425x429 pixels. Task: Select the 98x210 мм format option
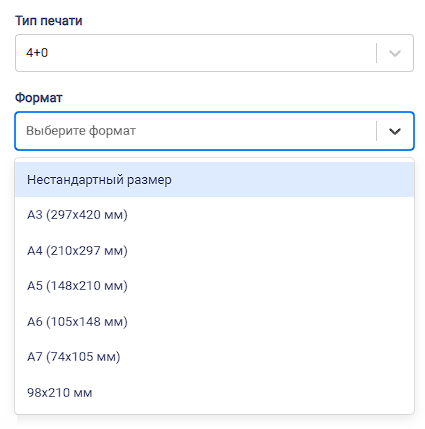[x=214, y=392]
